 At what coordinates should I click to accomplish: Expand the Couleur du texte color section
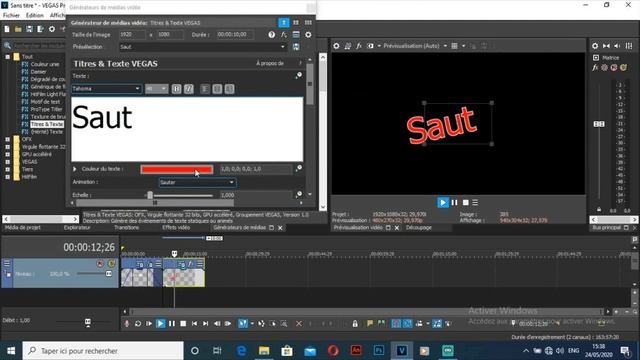click(x=75, y=169)
